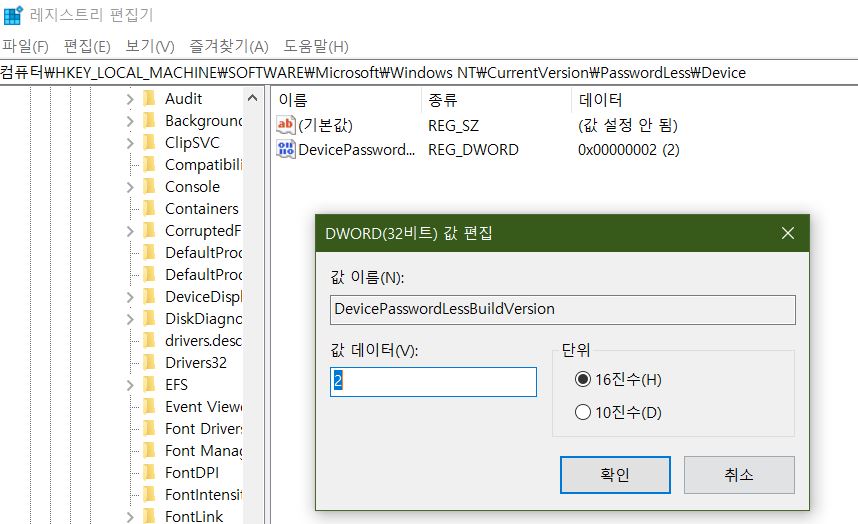Click the REG_DWORD type cell
Viewport: 858px width, 524px height.
(473, 149)
